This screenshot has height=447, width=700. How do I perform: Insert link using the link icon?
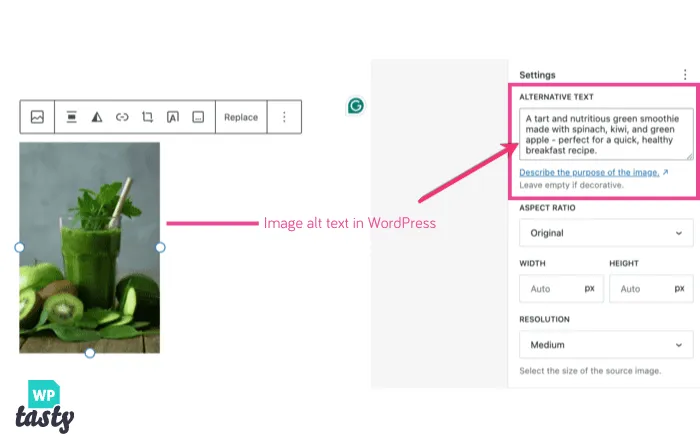tap(122, 117)
